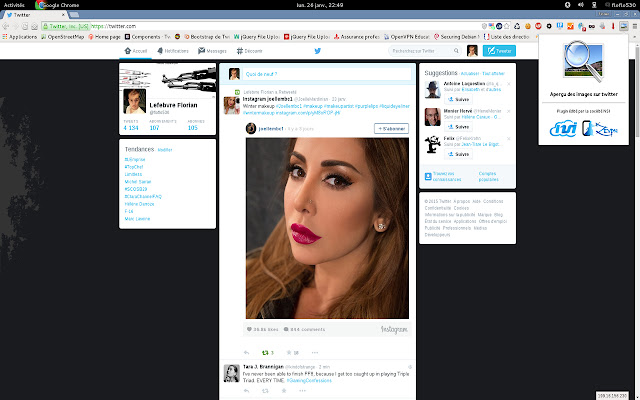The width and height of the screenshot is (640, 400).
Task: Open Trouvez vos connaissances link
Action: click(447, 176)
